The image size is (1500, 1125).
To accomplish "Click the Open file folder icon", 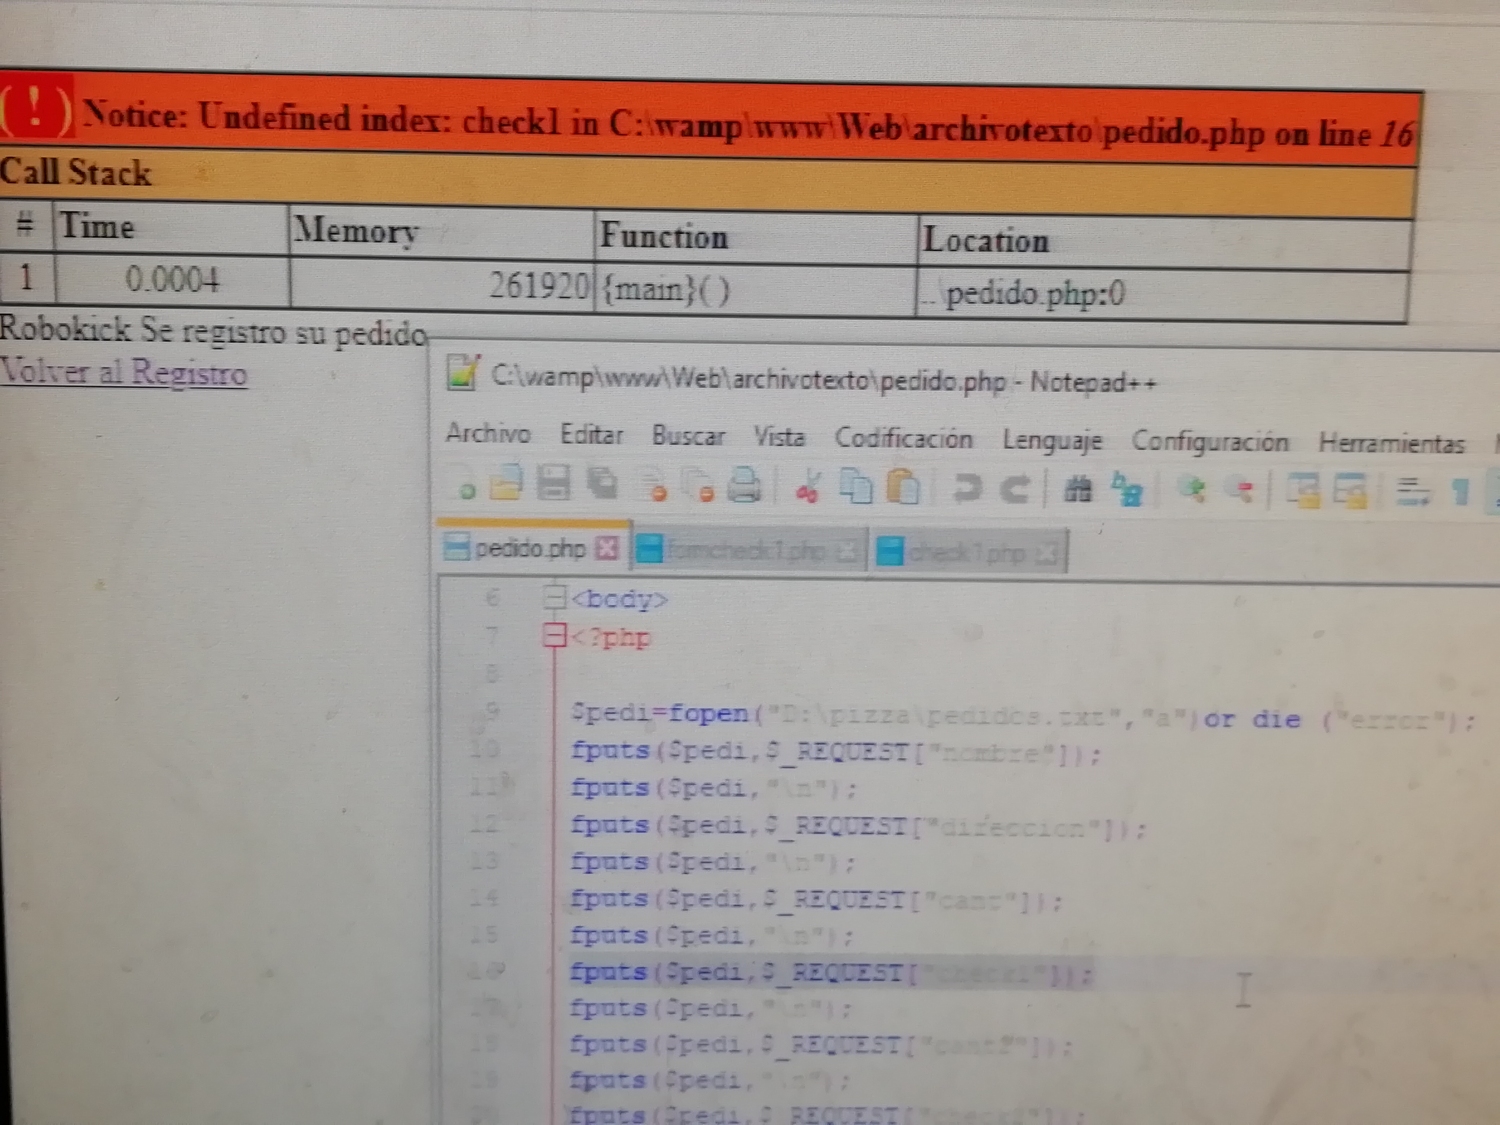I will [507, 484].
